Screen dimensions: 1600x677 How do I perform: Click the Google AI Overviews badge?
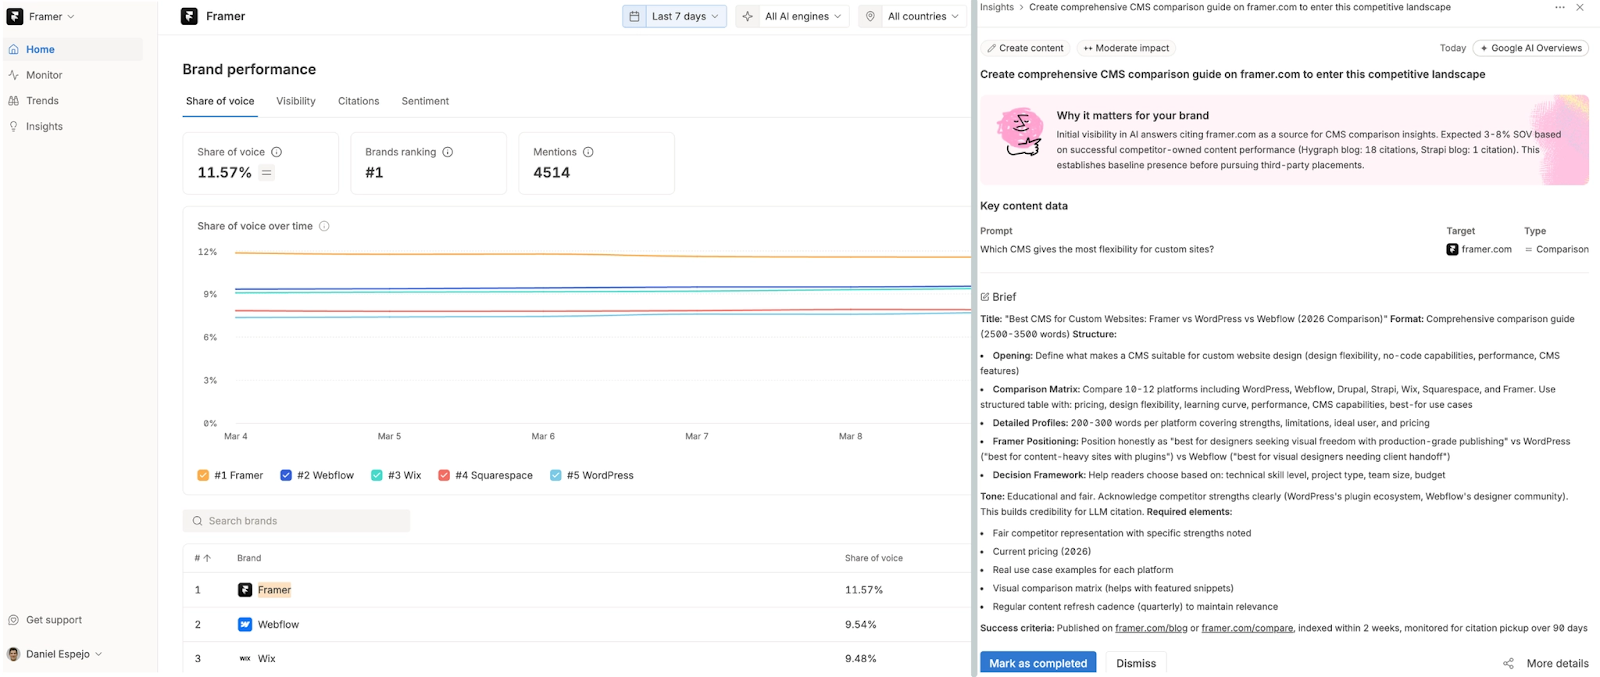coord(1531,48)
